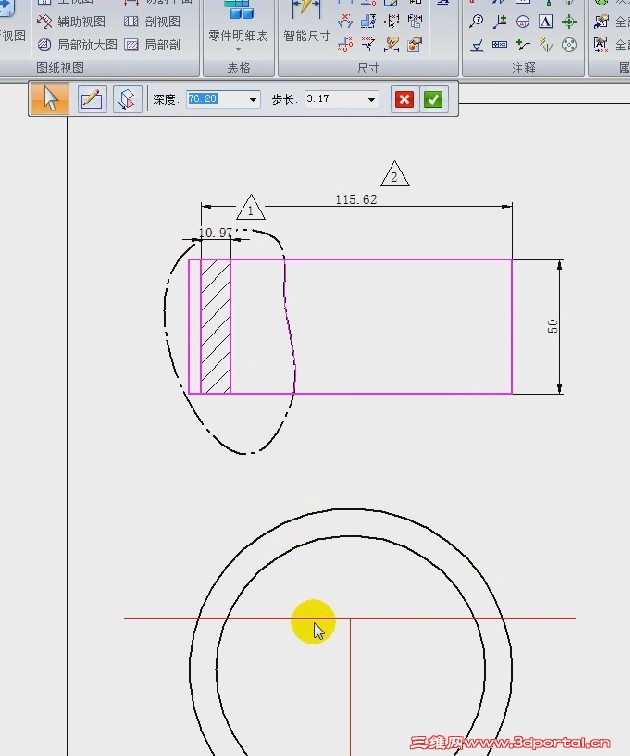Select the hand with orange part icon
This screenshot has width=630, height=756.
(415, 44)
